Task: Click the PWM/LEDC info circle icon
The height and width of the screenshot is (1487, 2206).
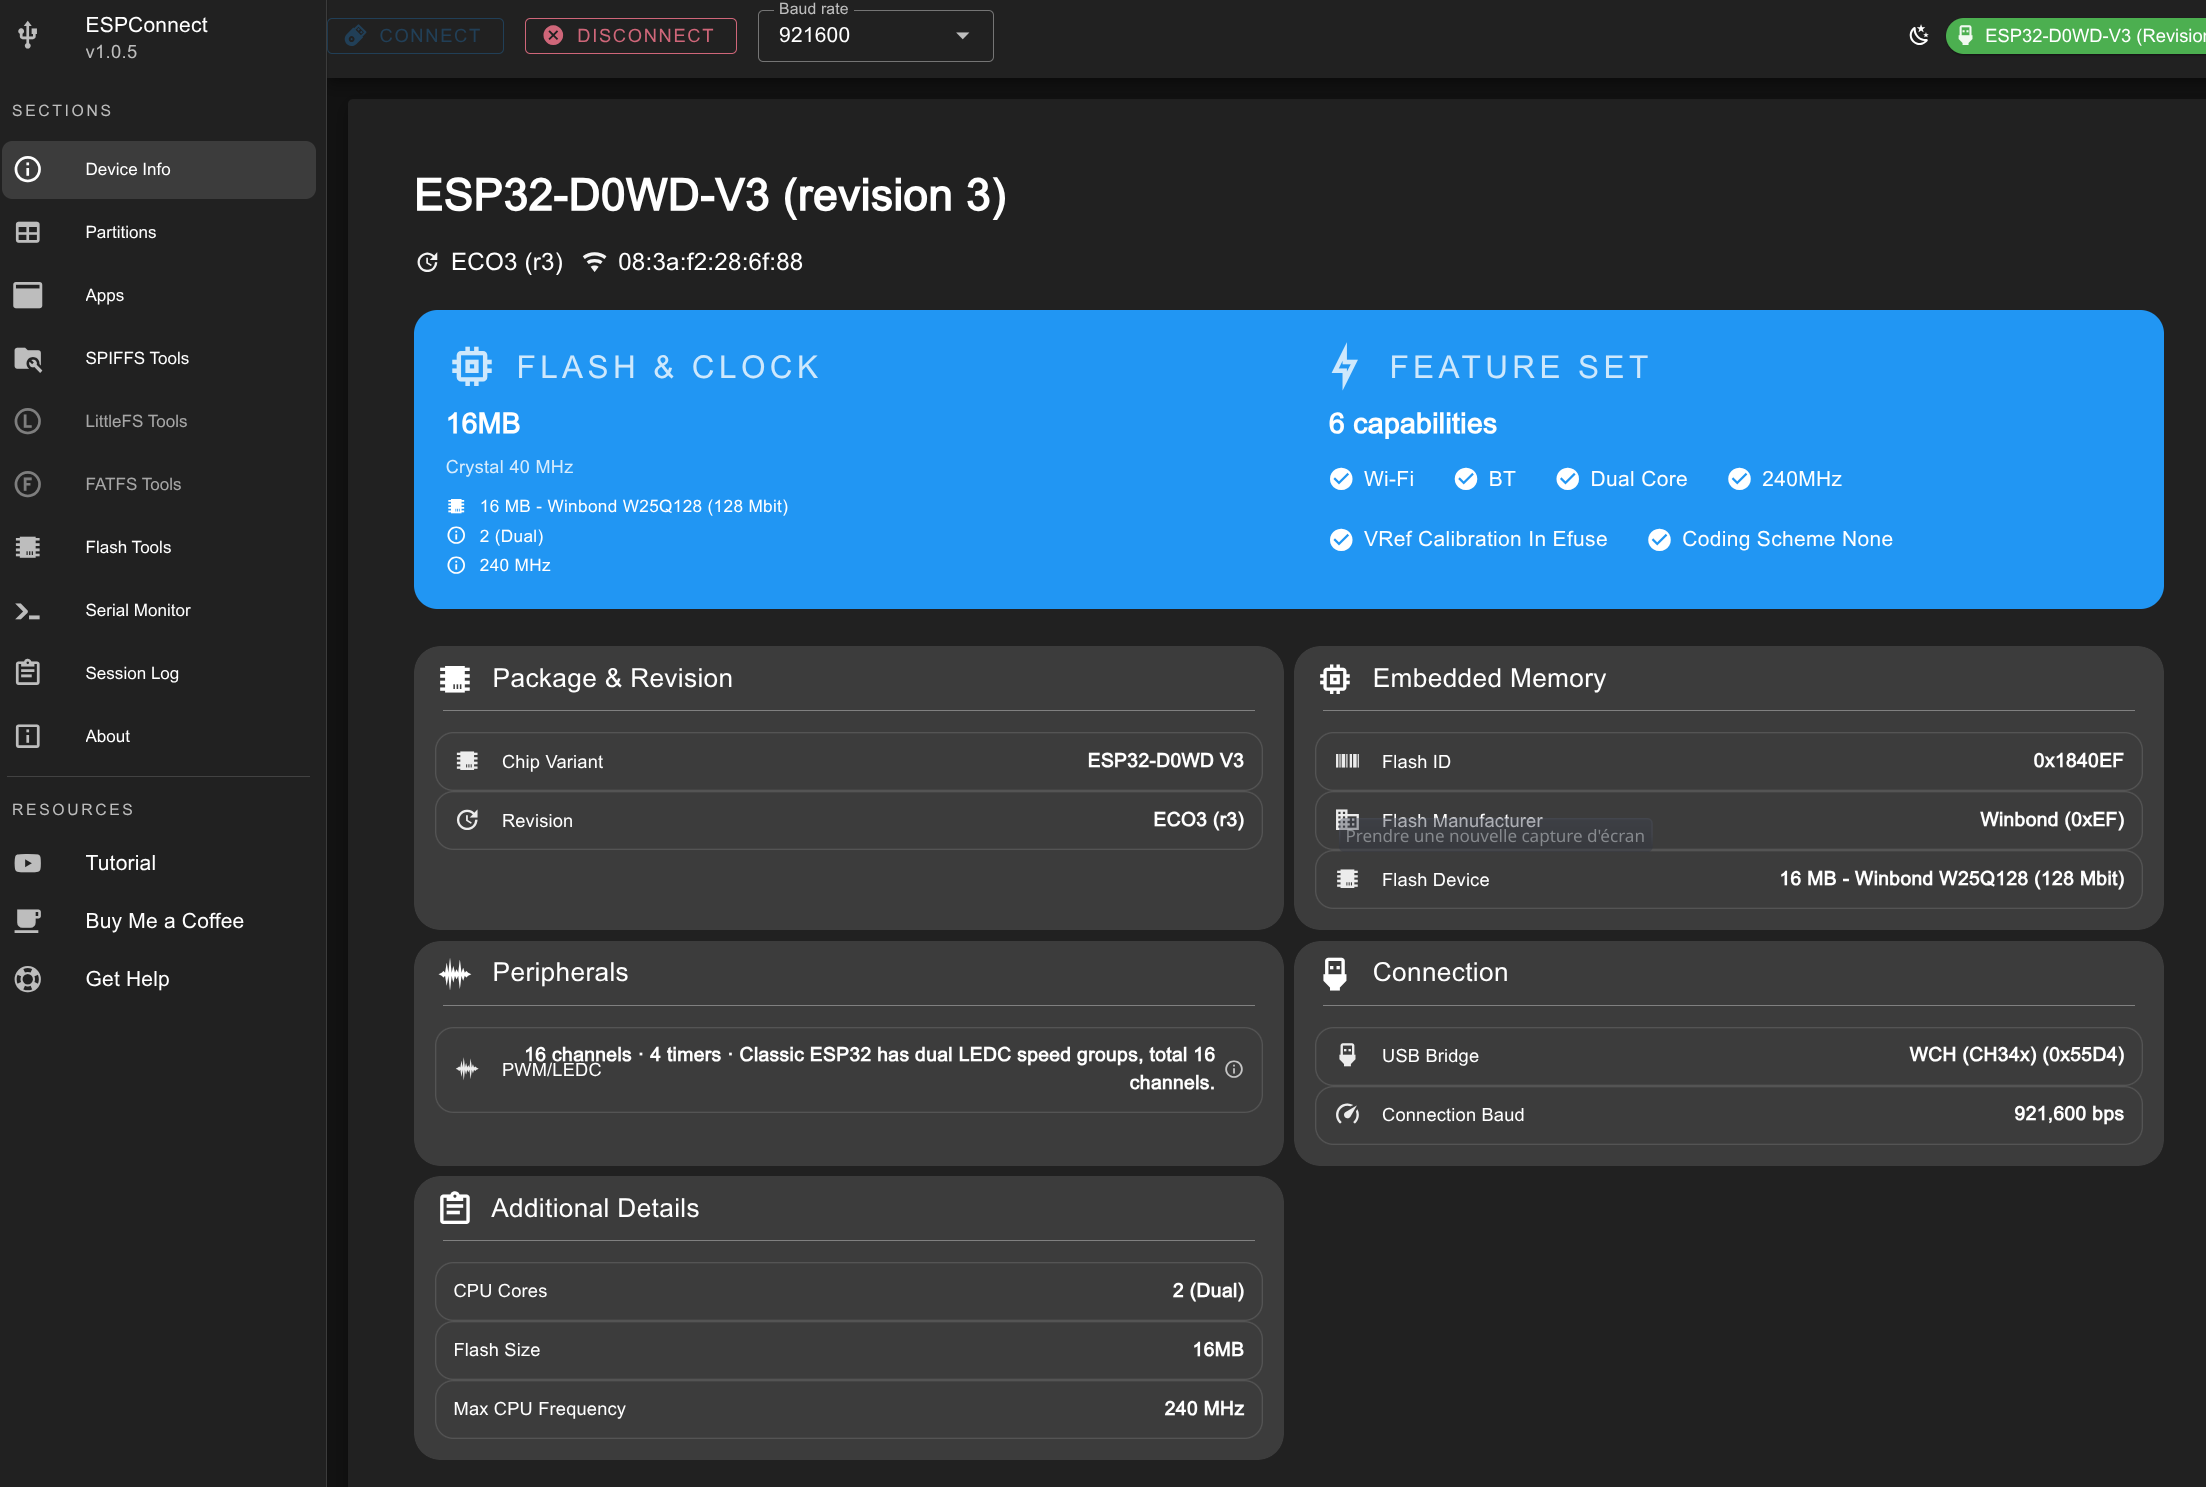Action: coord(1234,1069)
